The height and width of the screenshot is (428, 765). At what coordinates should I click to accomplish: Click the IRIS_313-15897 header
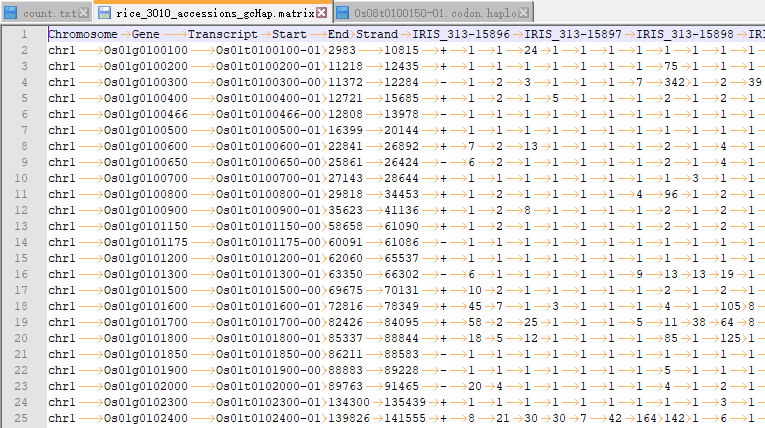(x=573, y=34)
